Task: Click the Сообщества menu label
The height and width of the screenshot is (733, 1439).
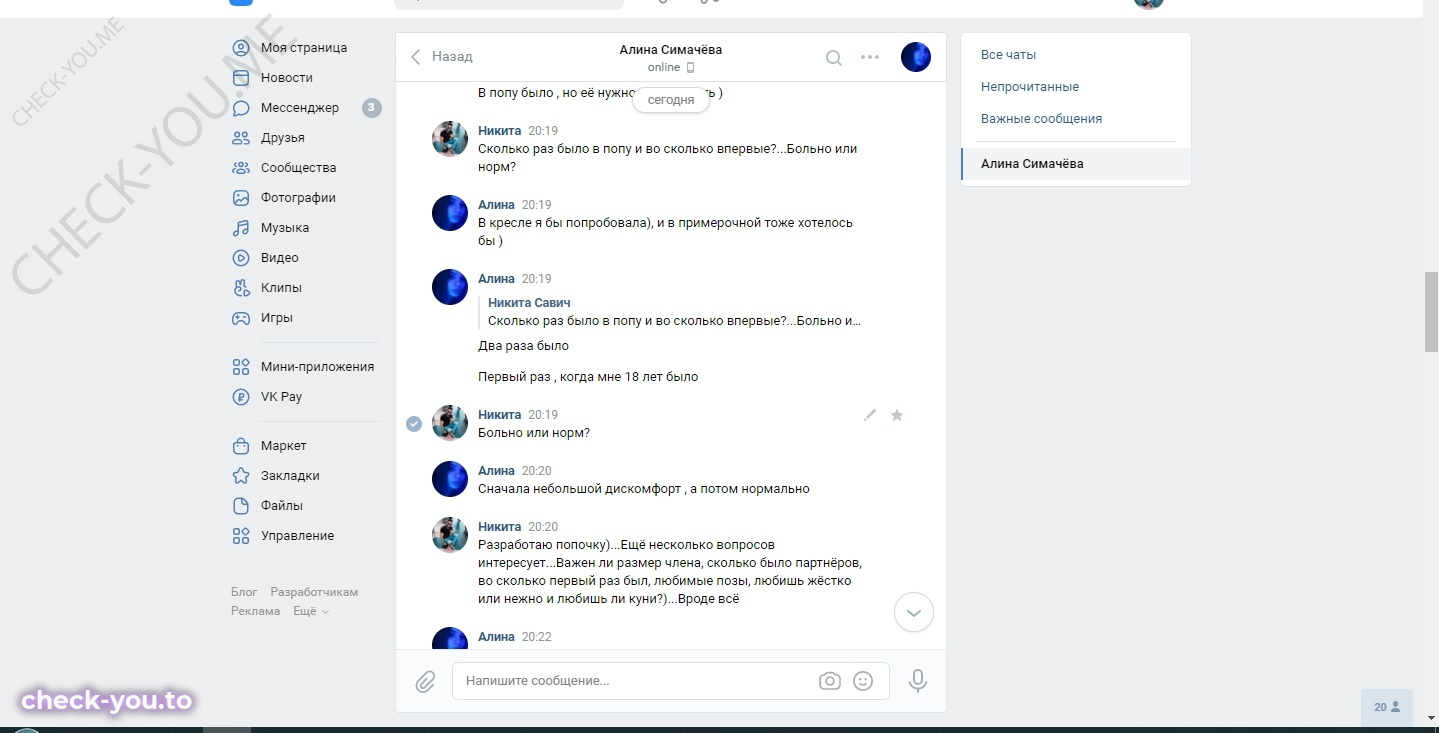Action: [x=298, y=168]
